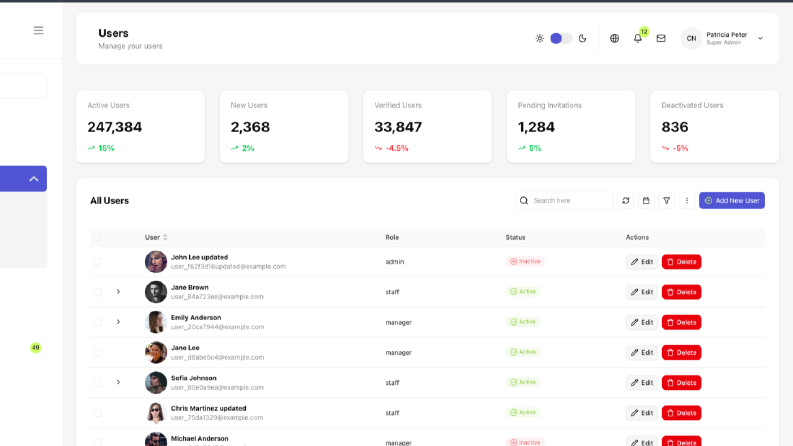
Task: Open the vertical dots more menu
Action: (x=687, y=201)
